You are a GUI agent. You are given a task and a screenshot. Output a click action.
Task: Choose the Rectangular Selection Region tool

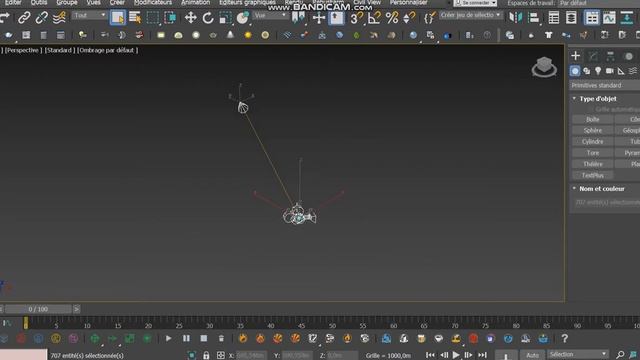(153, 18)
